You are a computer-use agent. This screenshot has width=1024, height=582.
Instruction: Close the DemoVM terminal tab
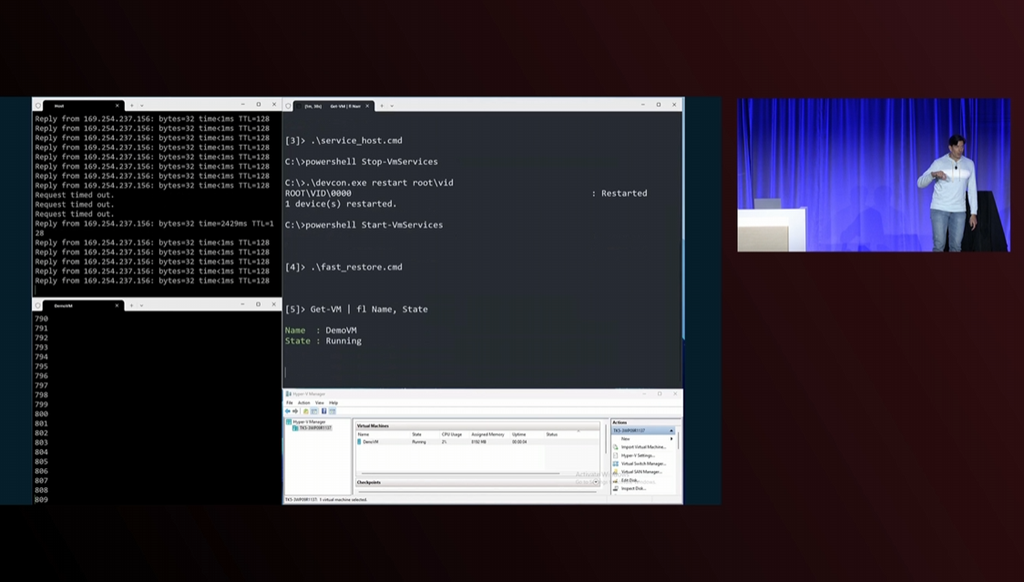click(118, 305)
